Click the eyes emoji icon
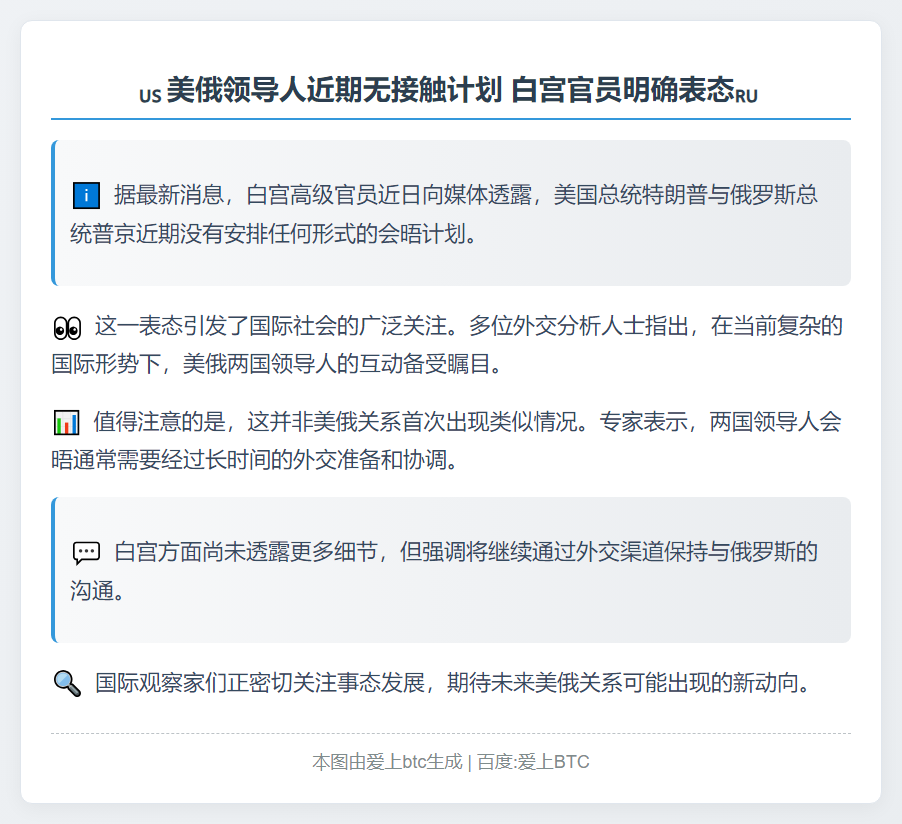The width and height of the screenshot is (902, 824). tap(67, 327)
